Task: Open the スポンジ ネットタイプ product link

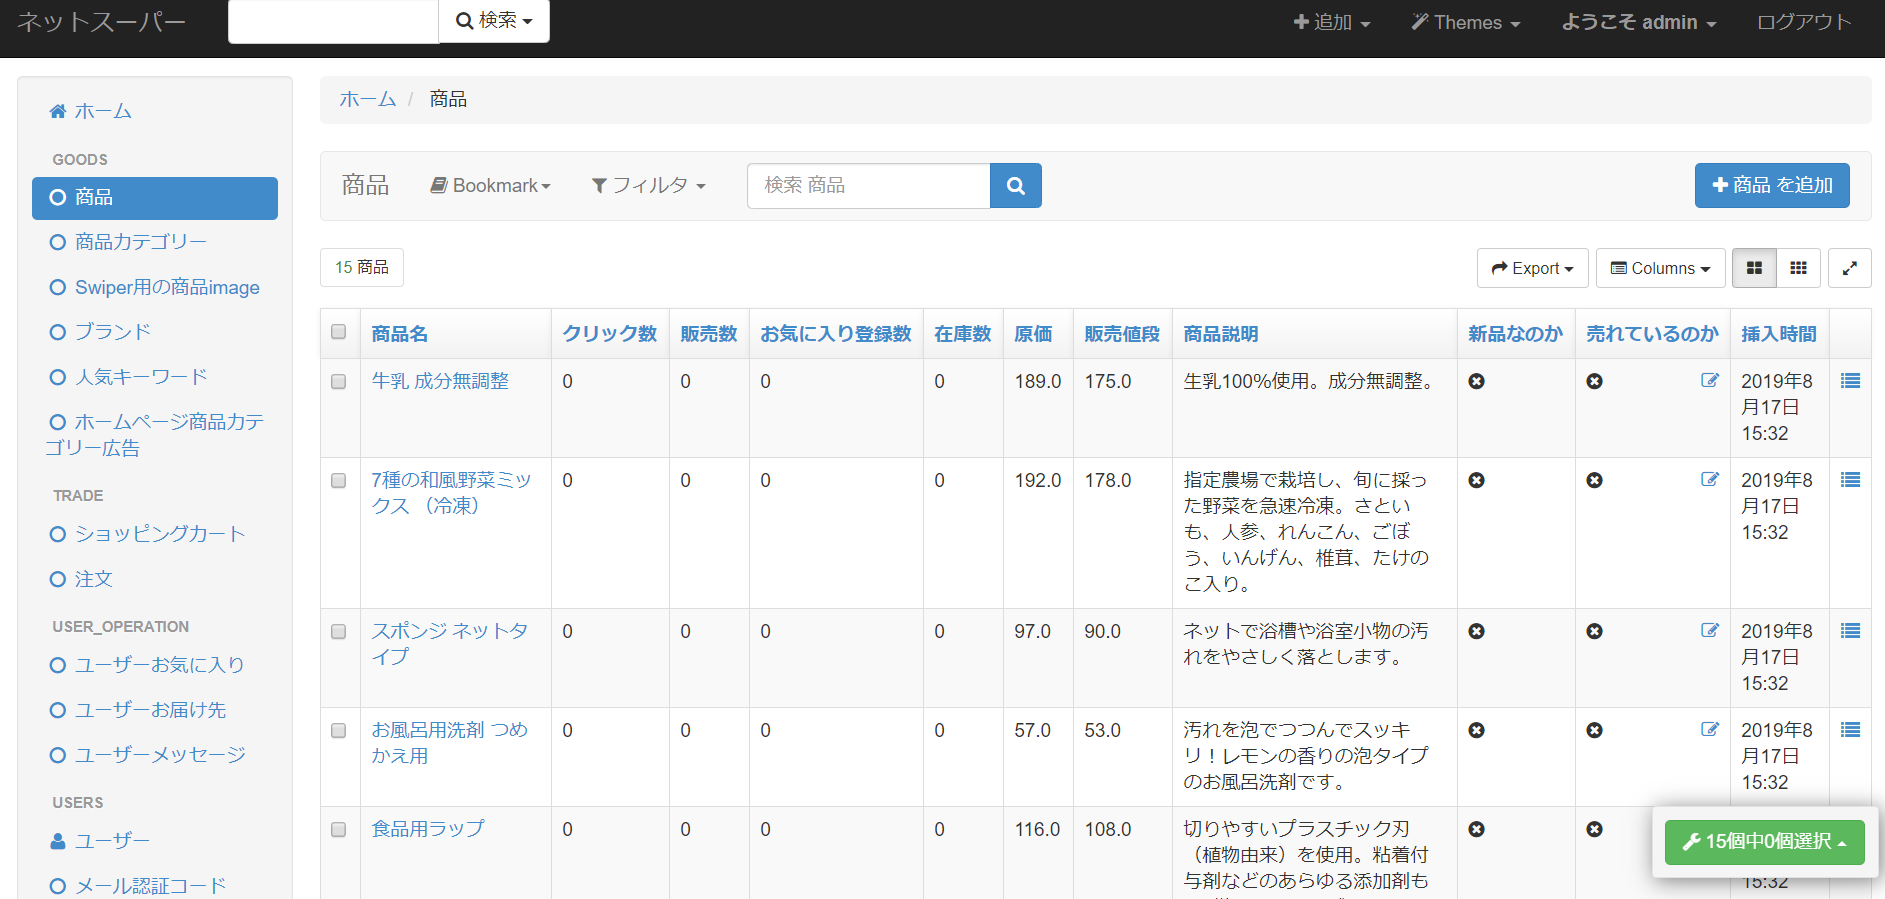Action: click(x=449, y=644)
